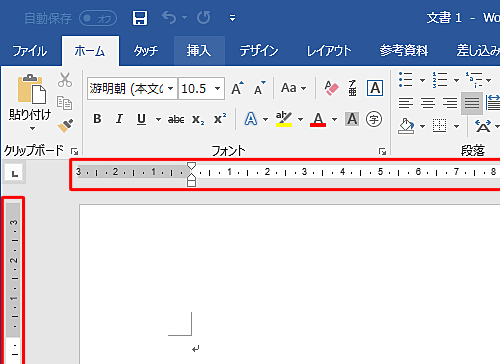Select justify alignment
The image size is (500, 364).
[472, 103]
